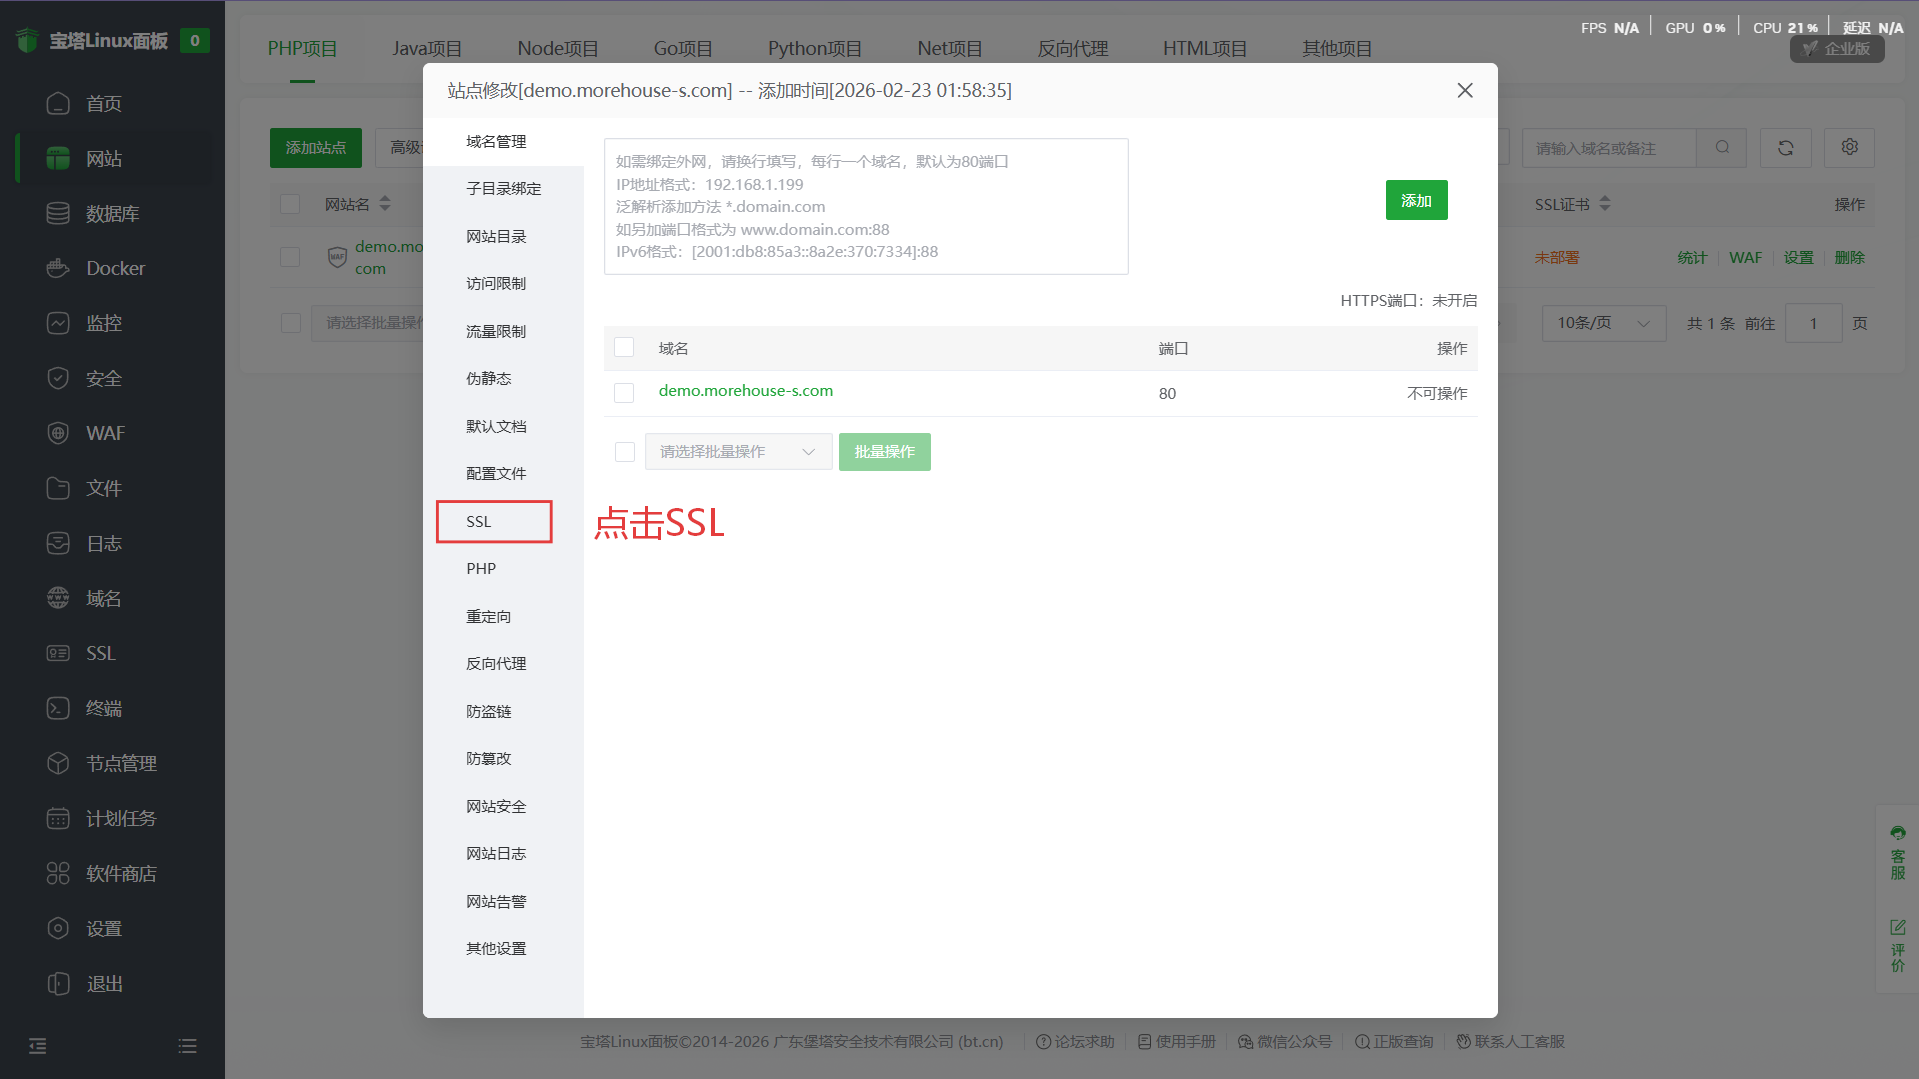
Task: Open the WAF sidebar icon
Action: point(58,433)
